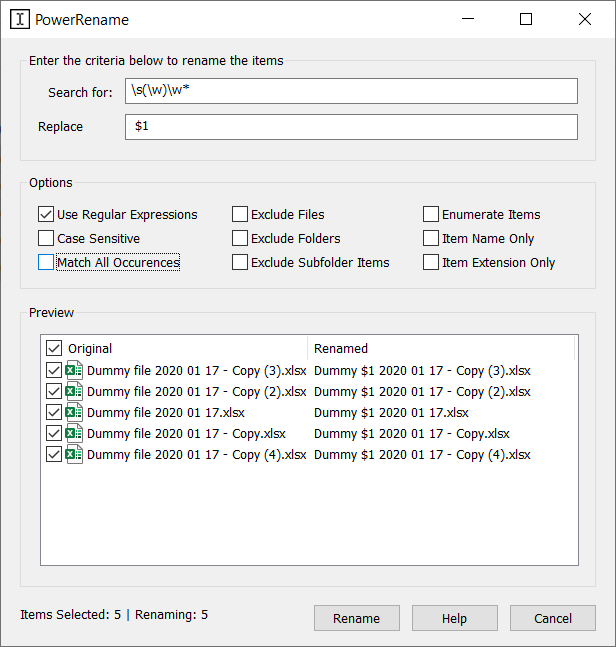Click Excel icon of 17 - Copy.xlsx file
Image resolution: width=616 pixels, height=647 pixels.
coord(74,433)
